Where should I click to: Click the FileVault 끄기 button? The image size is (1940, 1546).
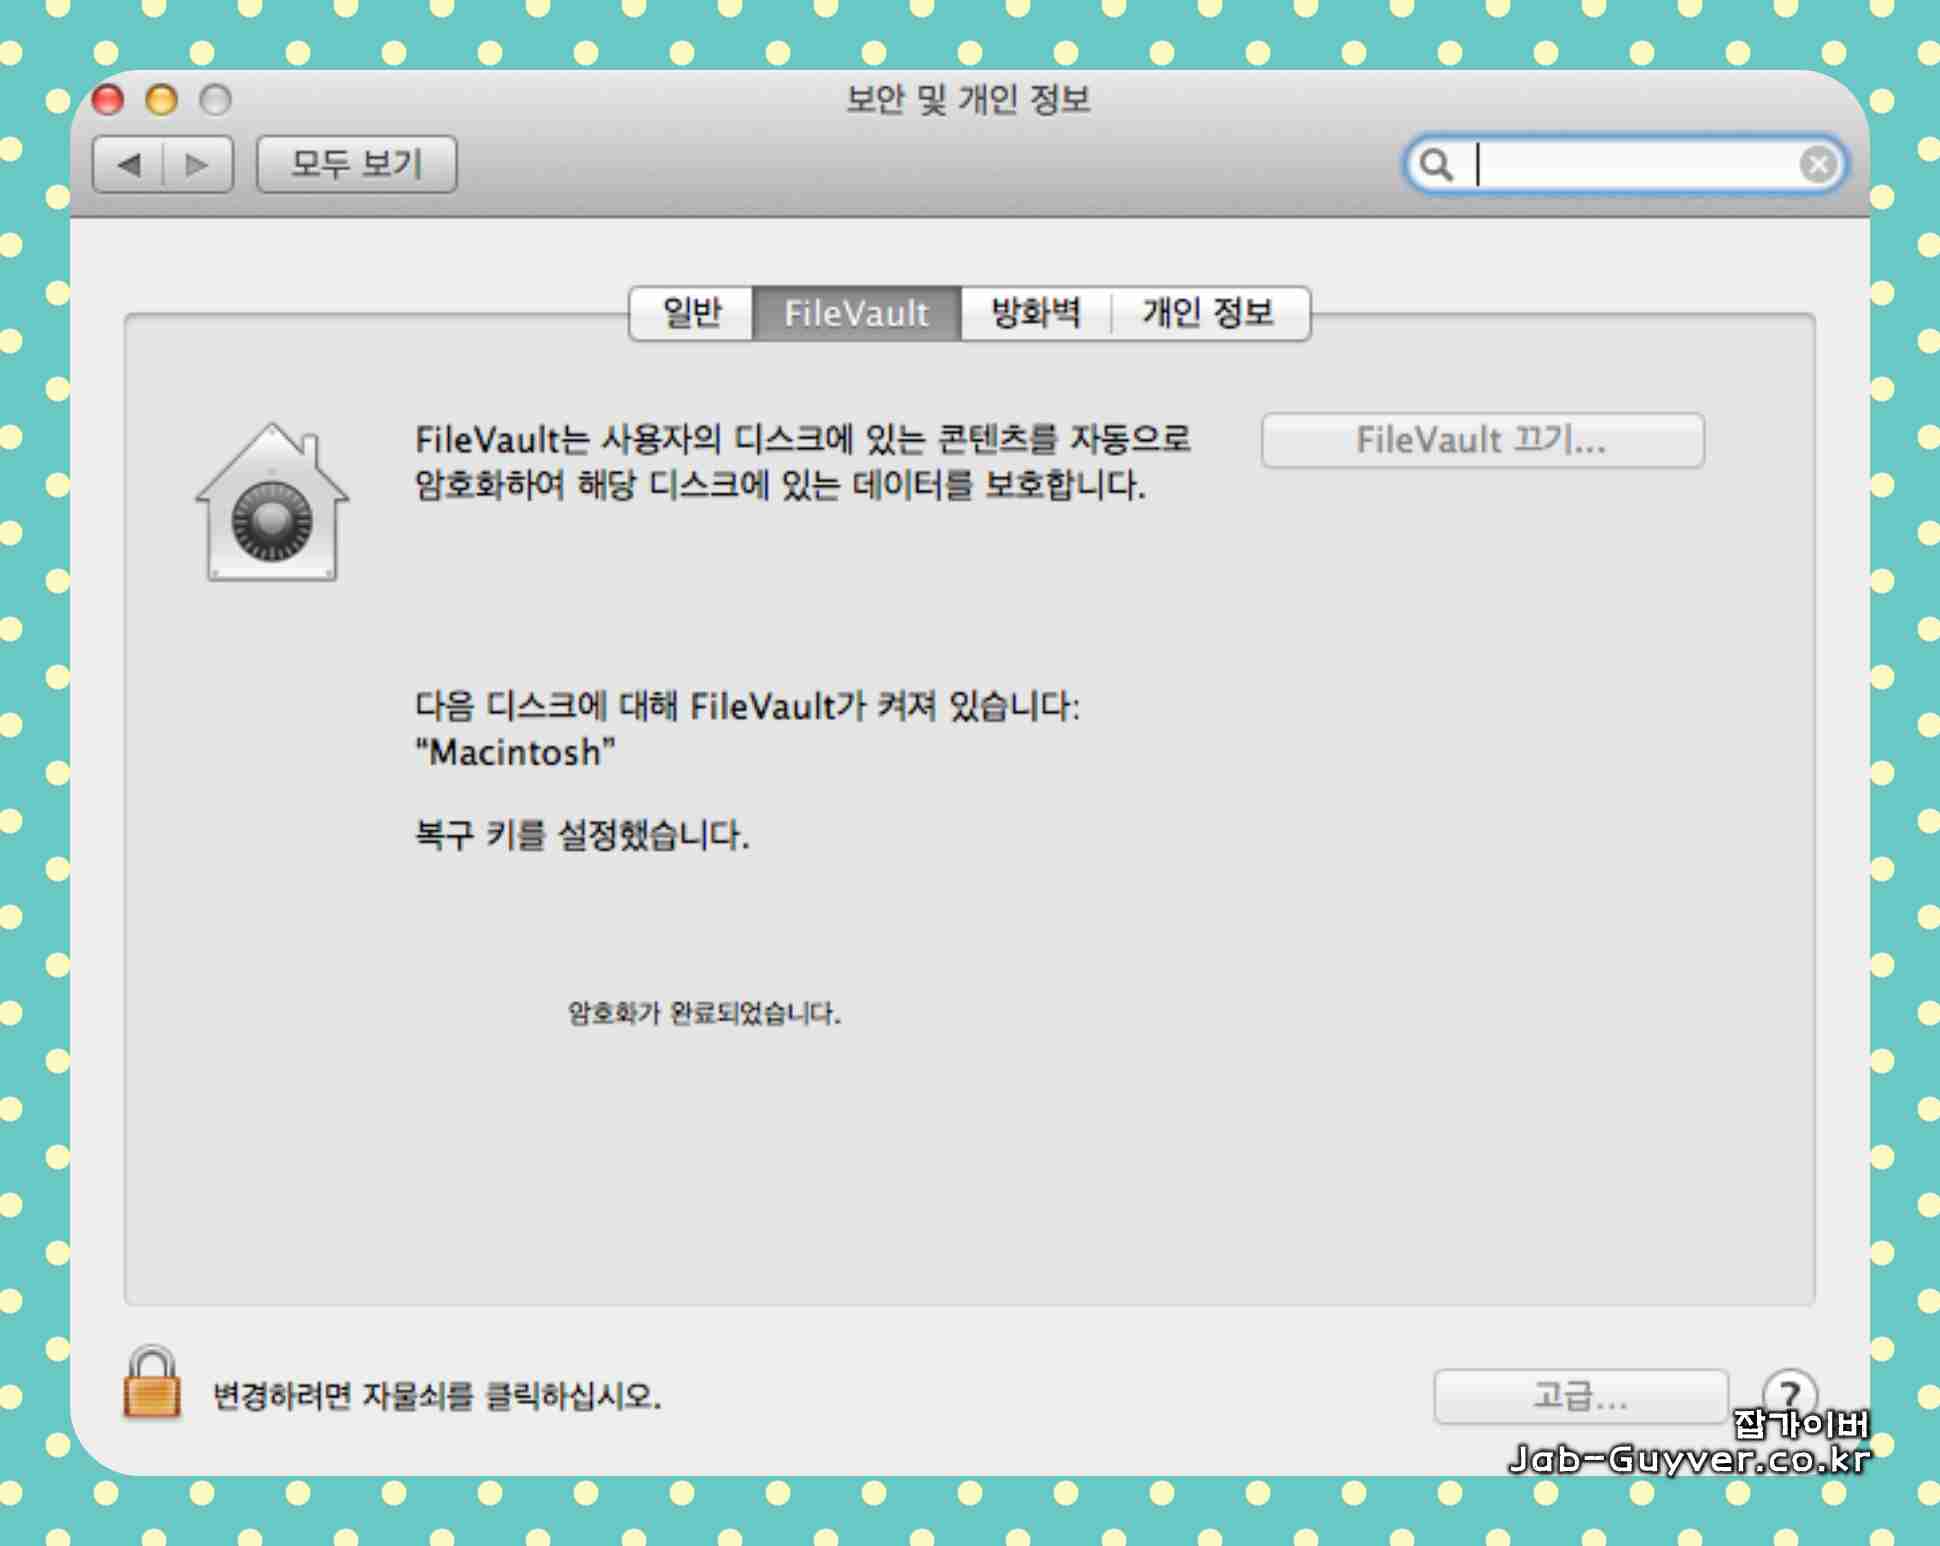[x=1482, y=440]
